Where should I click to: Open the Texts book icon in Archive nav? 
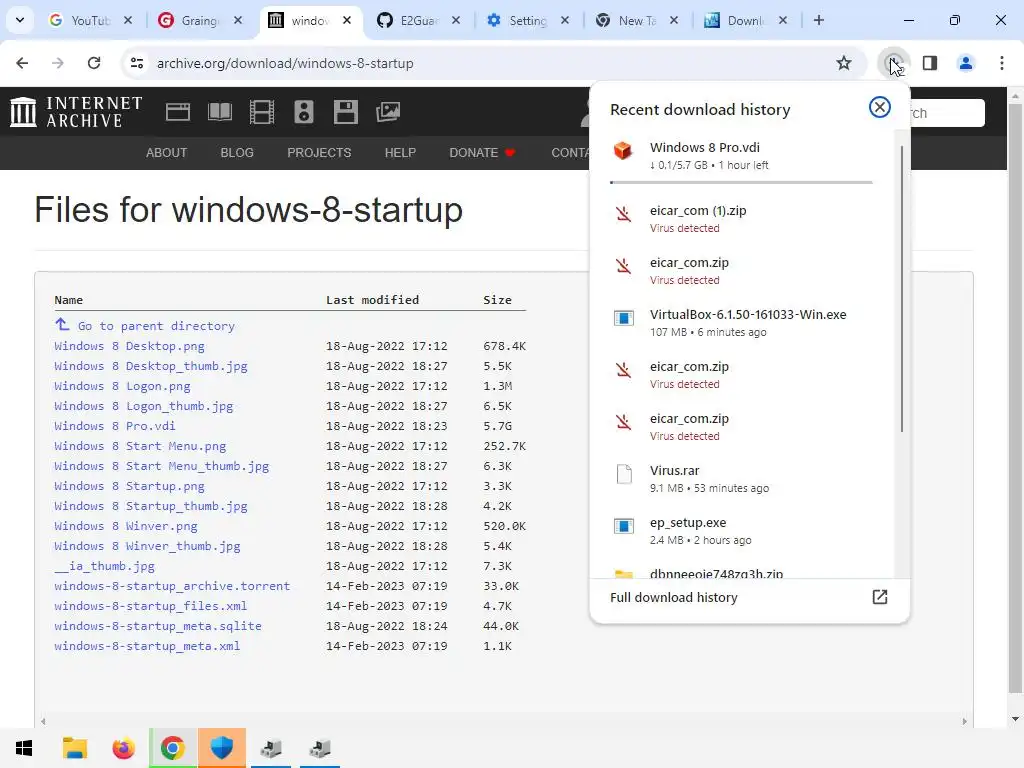tap(219, 112)
